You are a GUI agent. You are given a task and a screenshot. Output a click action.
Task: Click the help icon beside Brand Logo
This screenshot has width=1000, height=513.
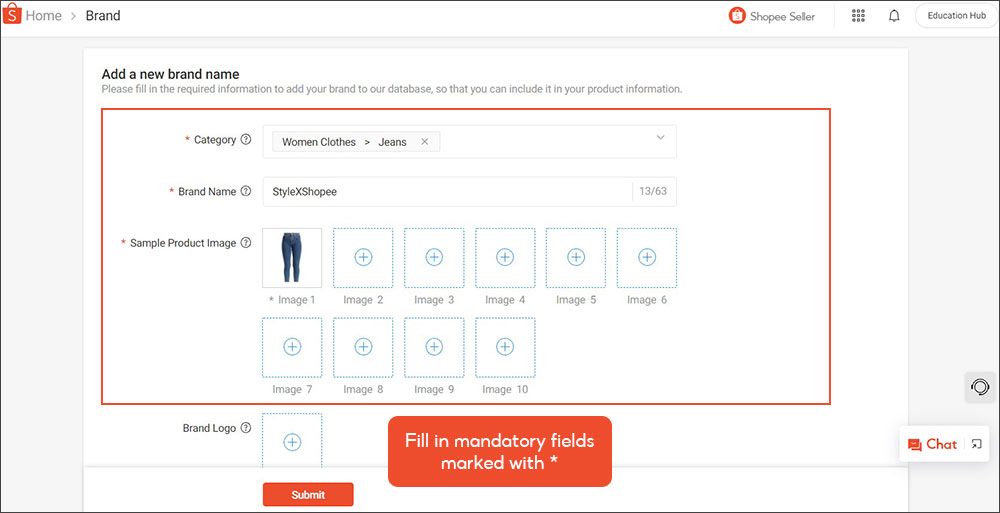(x=246, y=428)
